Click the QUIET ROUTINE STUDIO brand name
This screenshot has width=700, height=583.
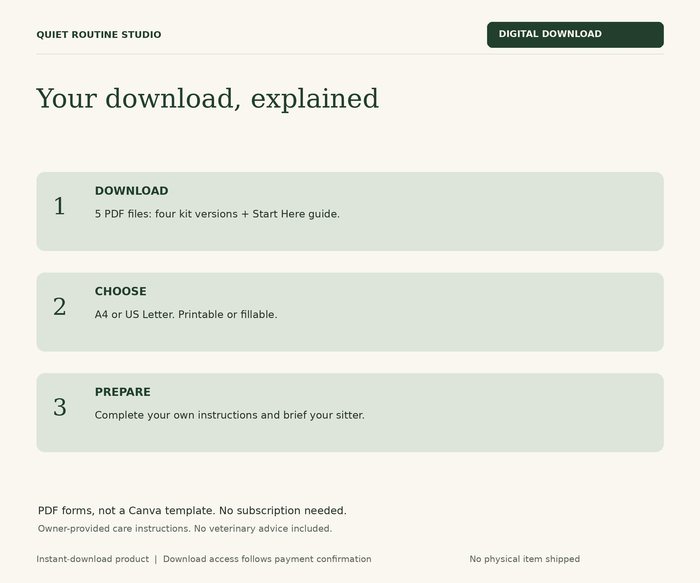pos(99,35)
